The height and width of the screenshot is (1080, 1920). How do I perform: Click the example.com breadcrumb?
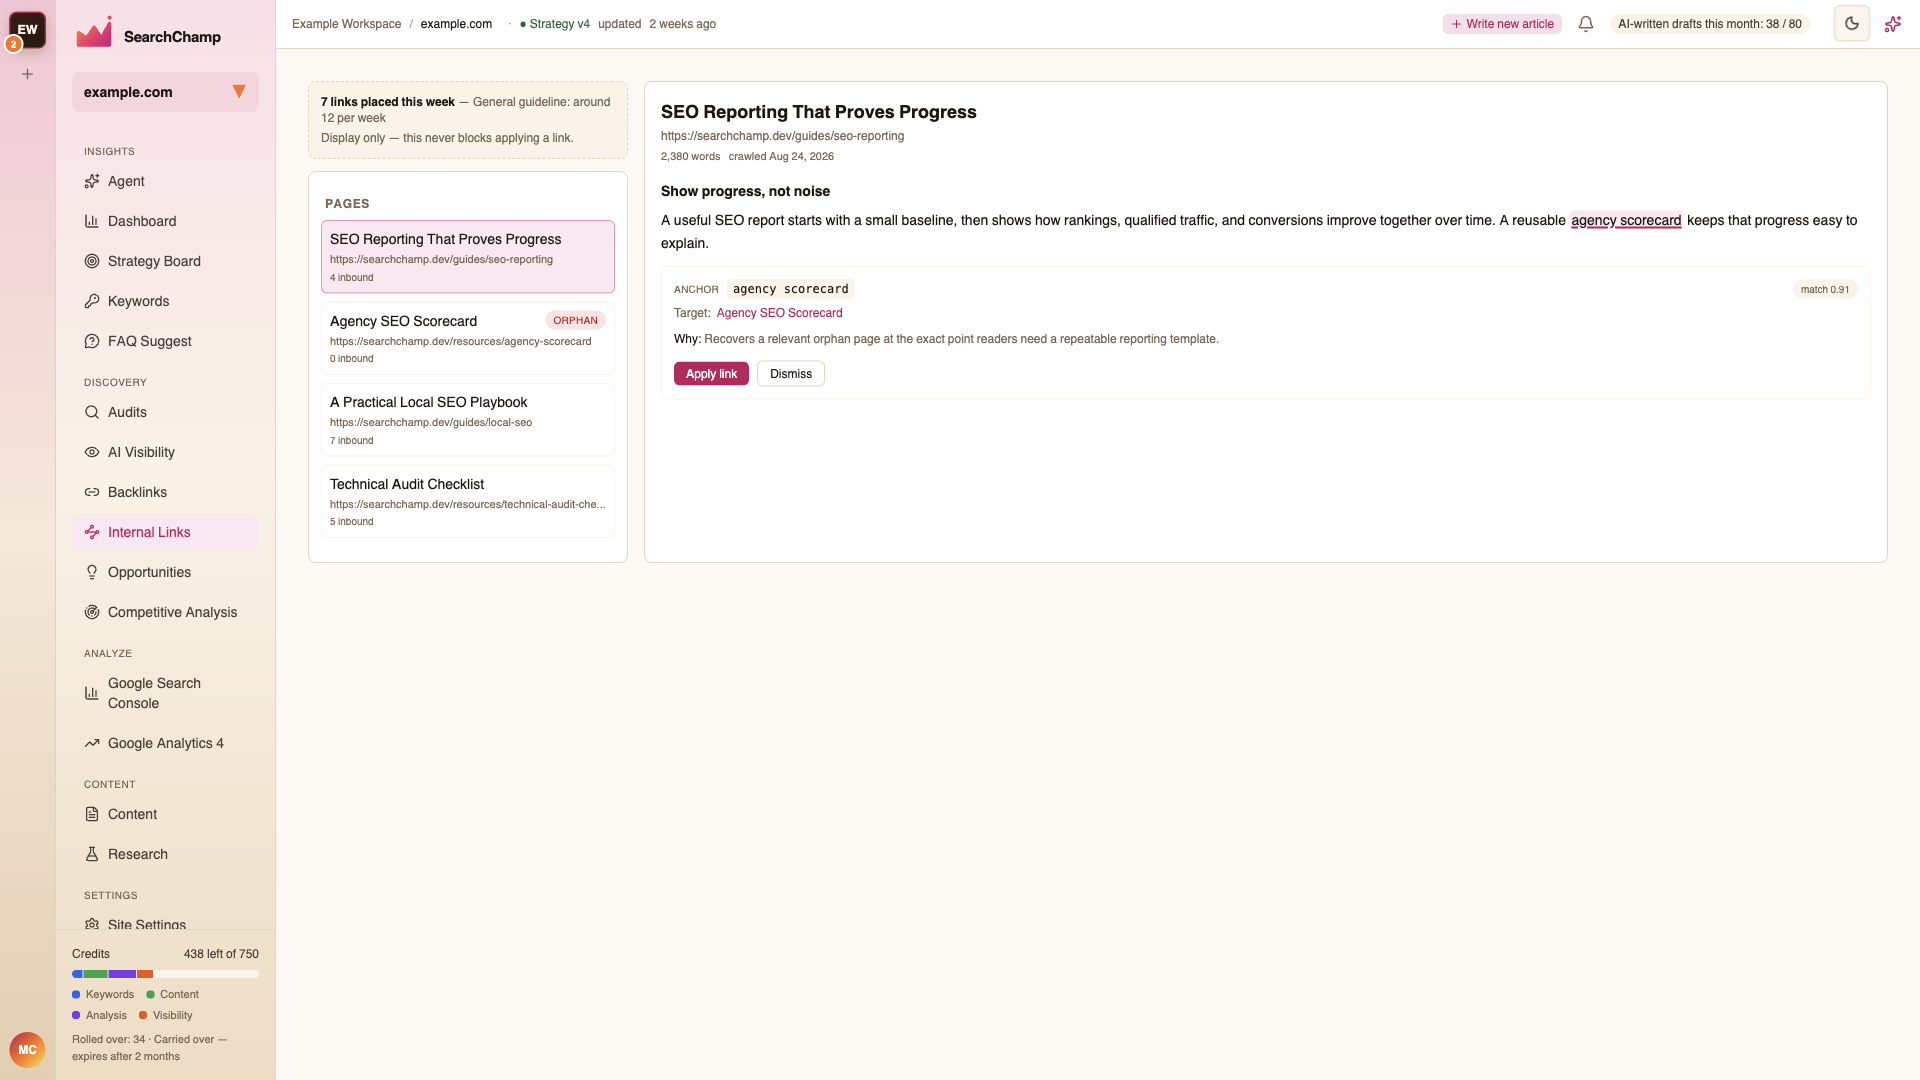(456, 24)
